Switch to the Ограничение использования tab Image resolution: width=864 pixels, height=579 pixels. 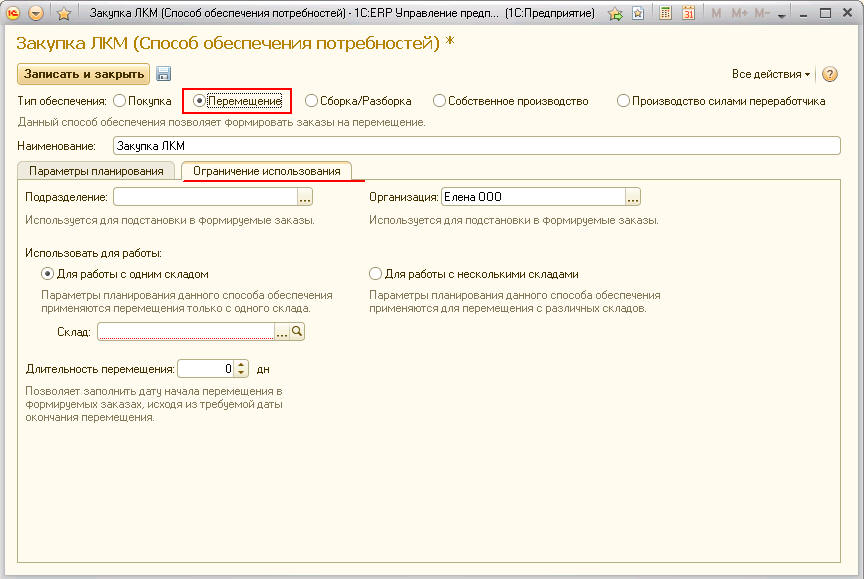[x=267, y=171]
